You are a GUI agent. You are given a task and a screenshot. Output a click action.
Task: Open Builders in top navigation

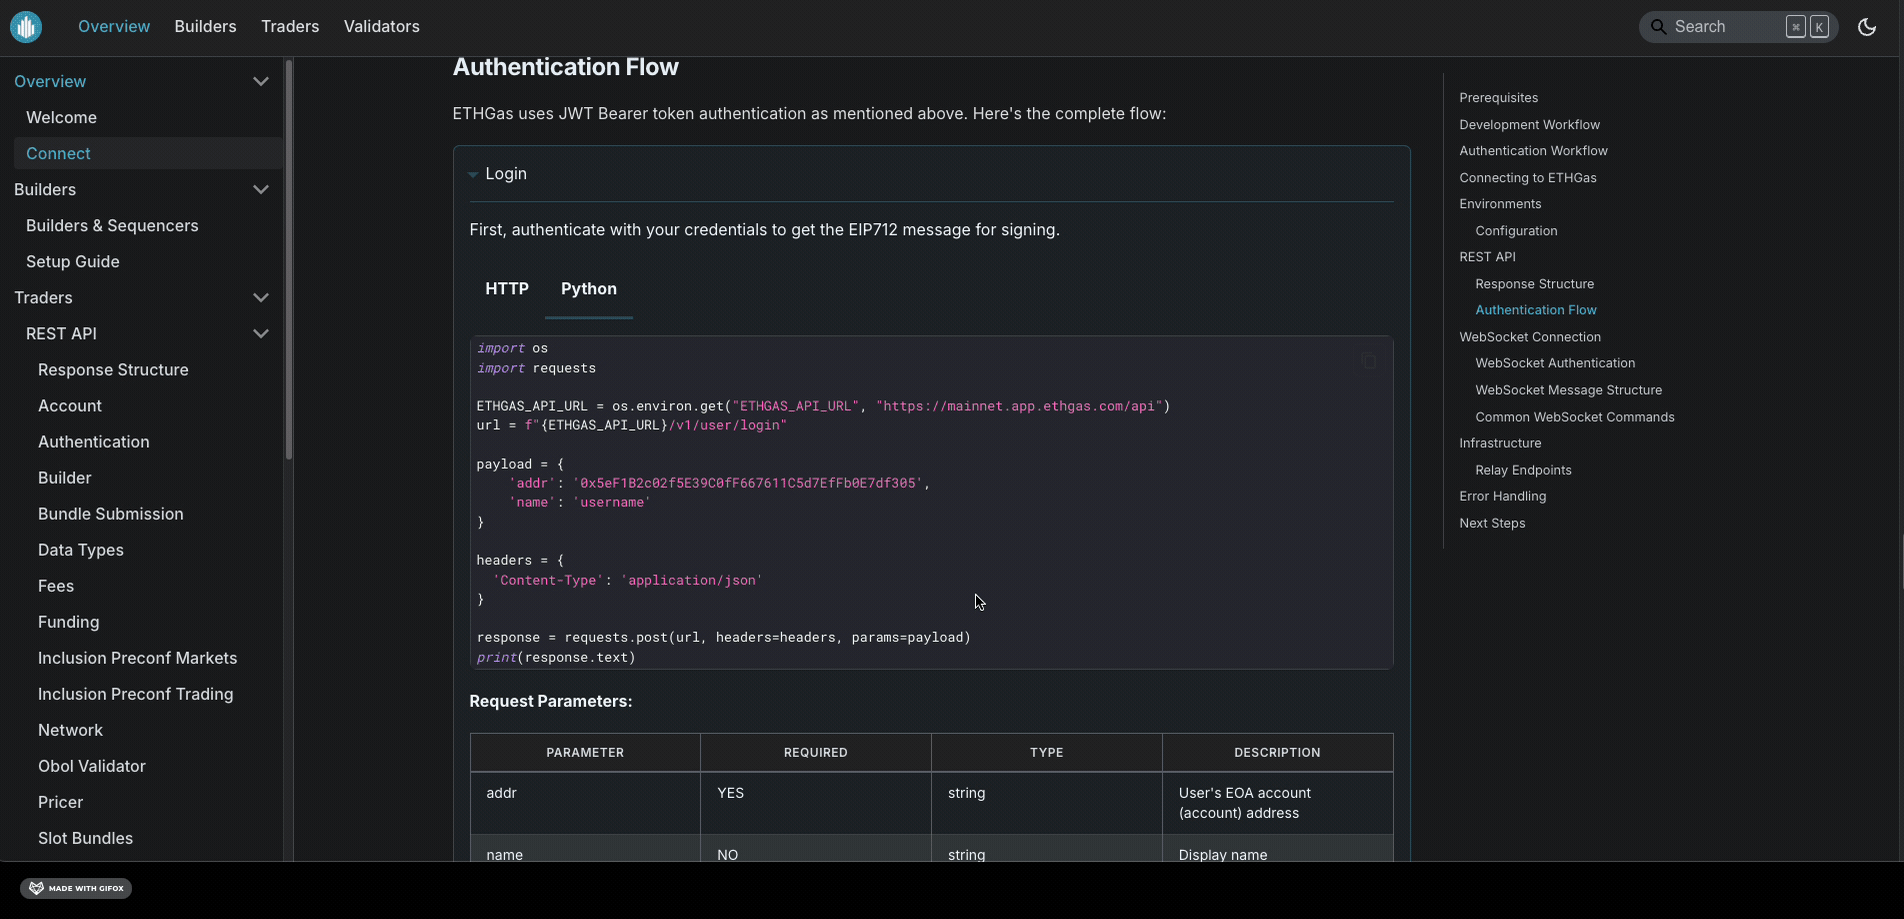point(205,27)
